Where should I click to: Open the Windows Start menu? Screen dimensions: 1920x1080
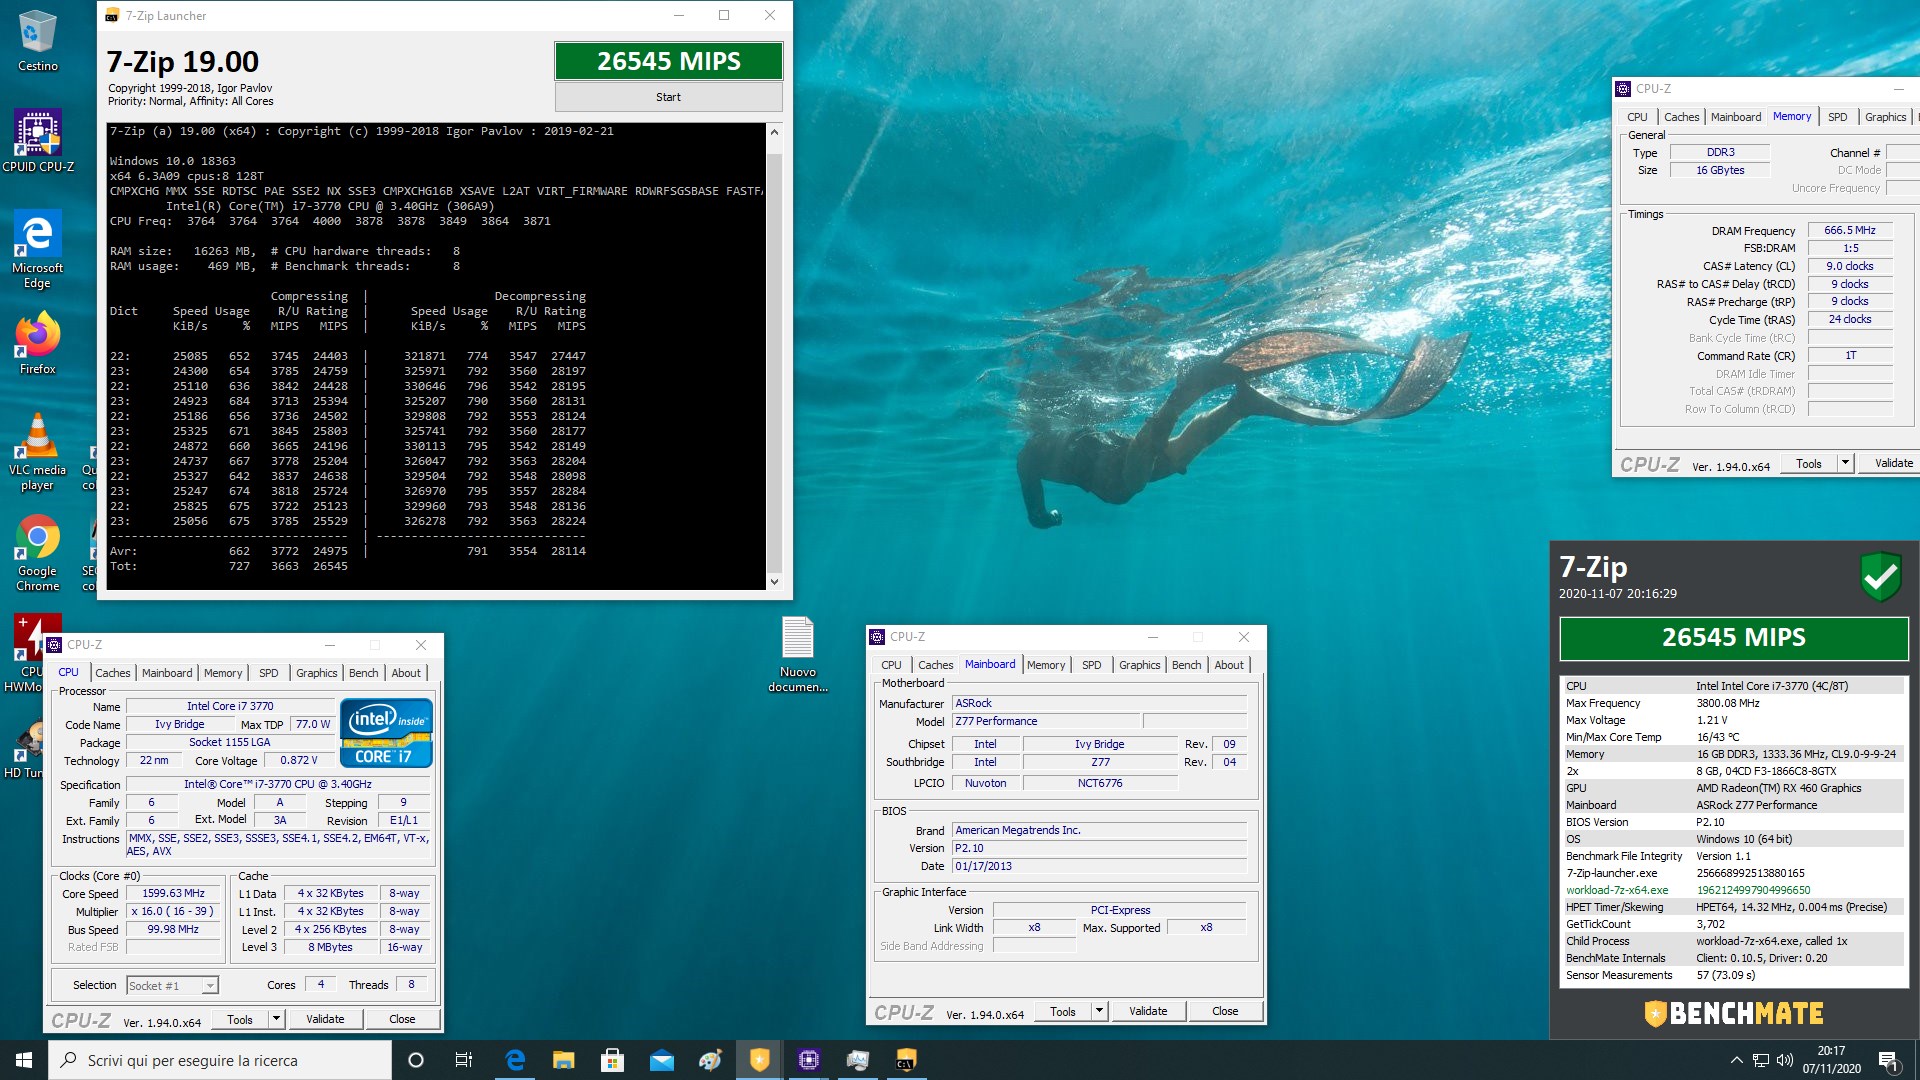pos(24,1060)
